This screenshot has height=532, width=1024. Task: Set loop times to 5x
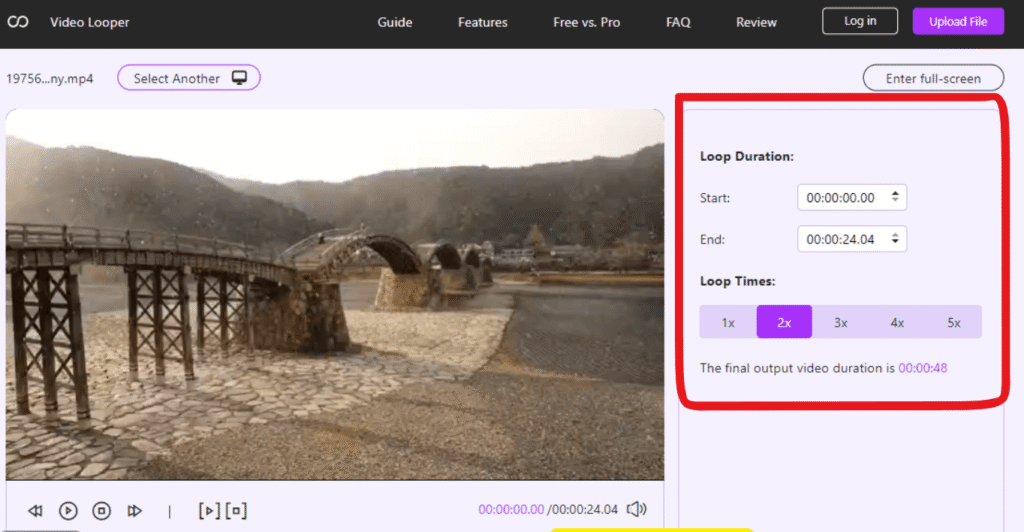coord(954,322)
